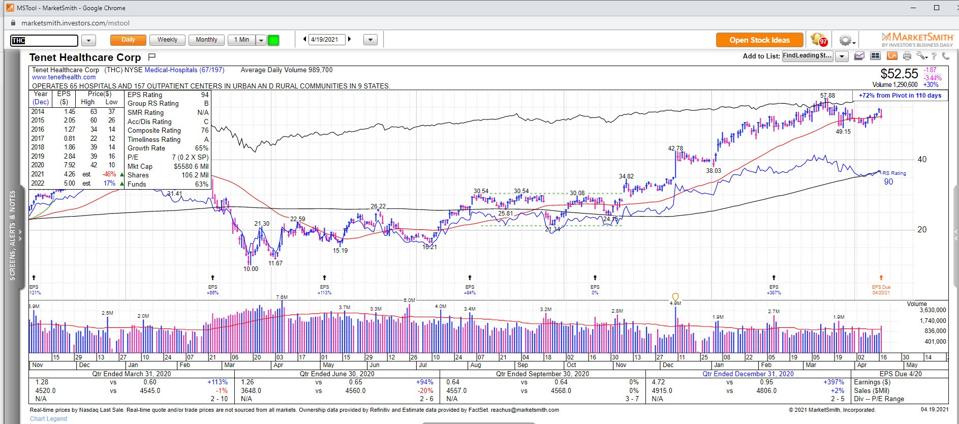This screenshot has height=424, width=959.
Task: Click the site padlock icon in address bar
Action: 13,23
